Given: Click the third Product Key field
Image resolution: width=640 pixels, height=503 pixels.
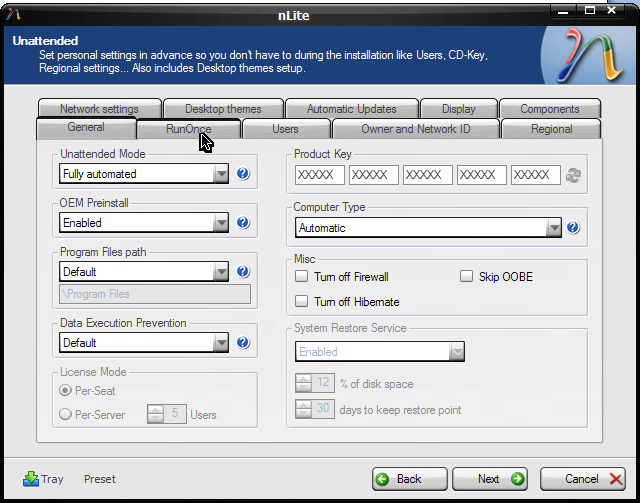Looking at the screenshot, I should point(427,175).
